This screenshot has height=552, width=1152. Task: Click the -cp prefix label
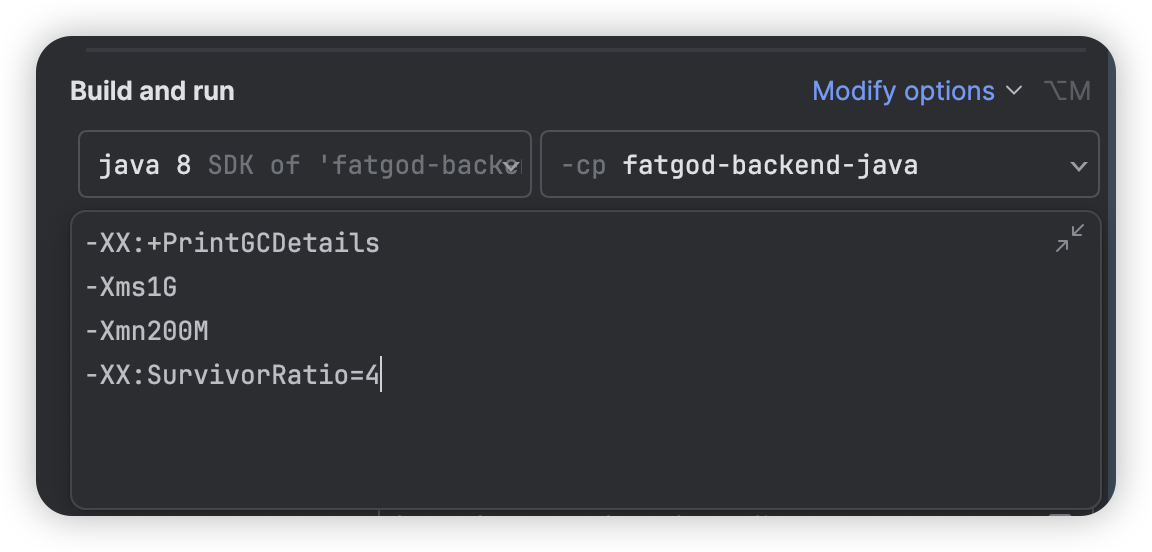coord(583,165)
